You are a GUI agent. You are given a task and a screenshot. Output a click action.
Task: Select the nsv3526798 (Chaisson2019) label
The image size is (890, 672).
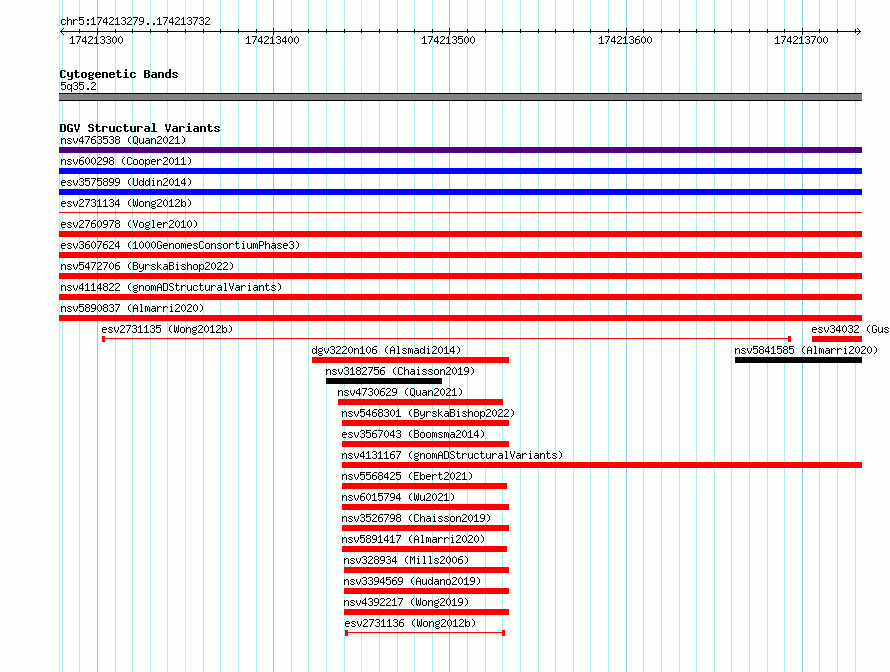click(x=416, y=518)
